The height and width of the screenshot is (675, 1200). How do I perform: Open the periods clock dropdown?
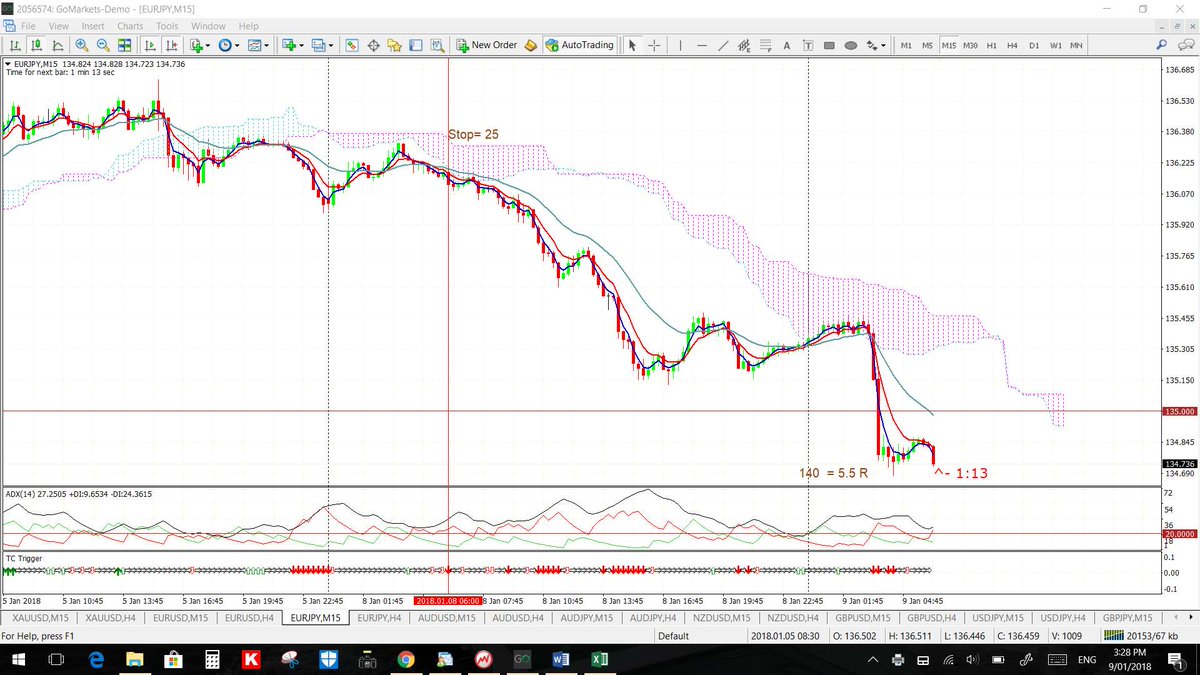point(228,45)
